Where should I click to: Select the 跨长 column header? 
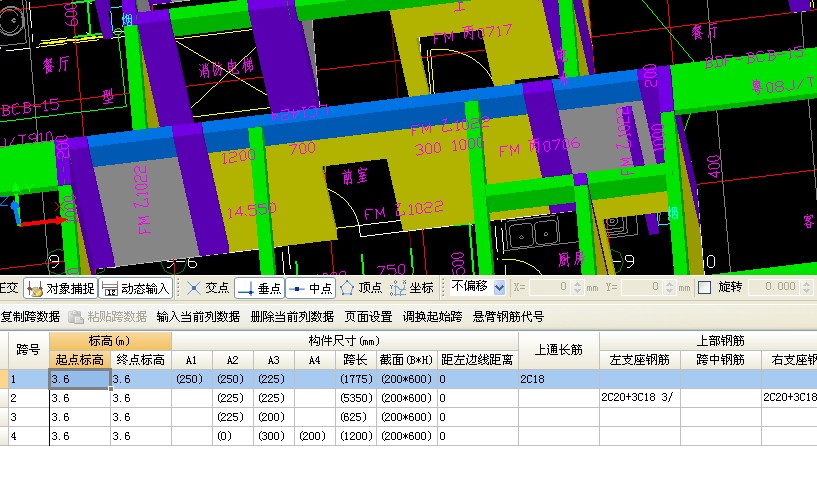point(355,360)
